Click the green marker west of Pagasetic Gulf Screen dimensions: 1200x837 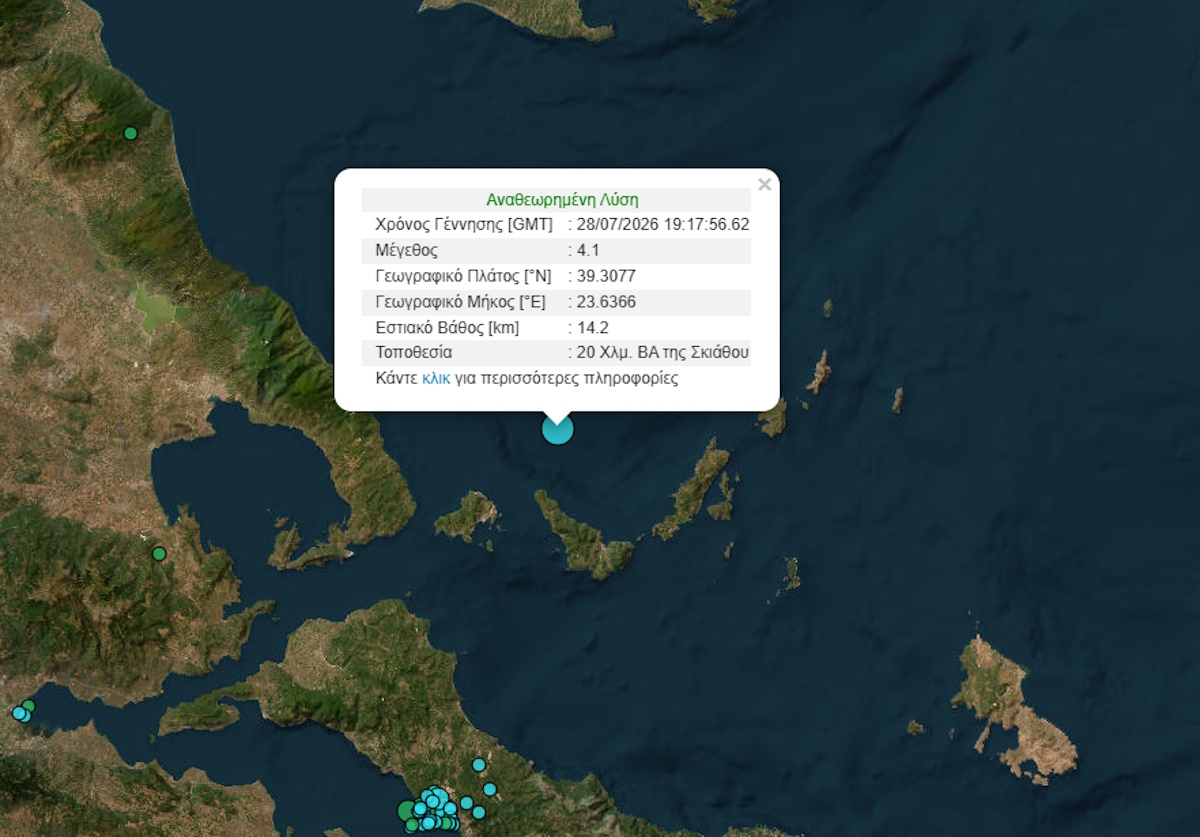point(159,553)
